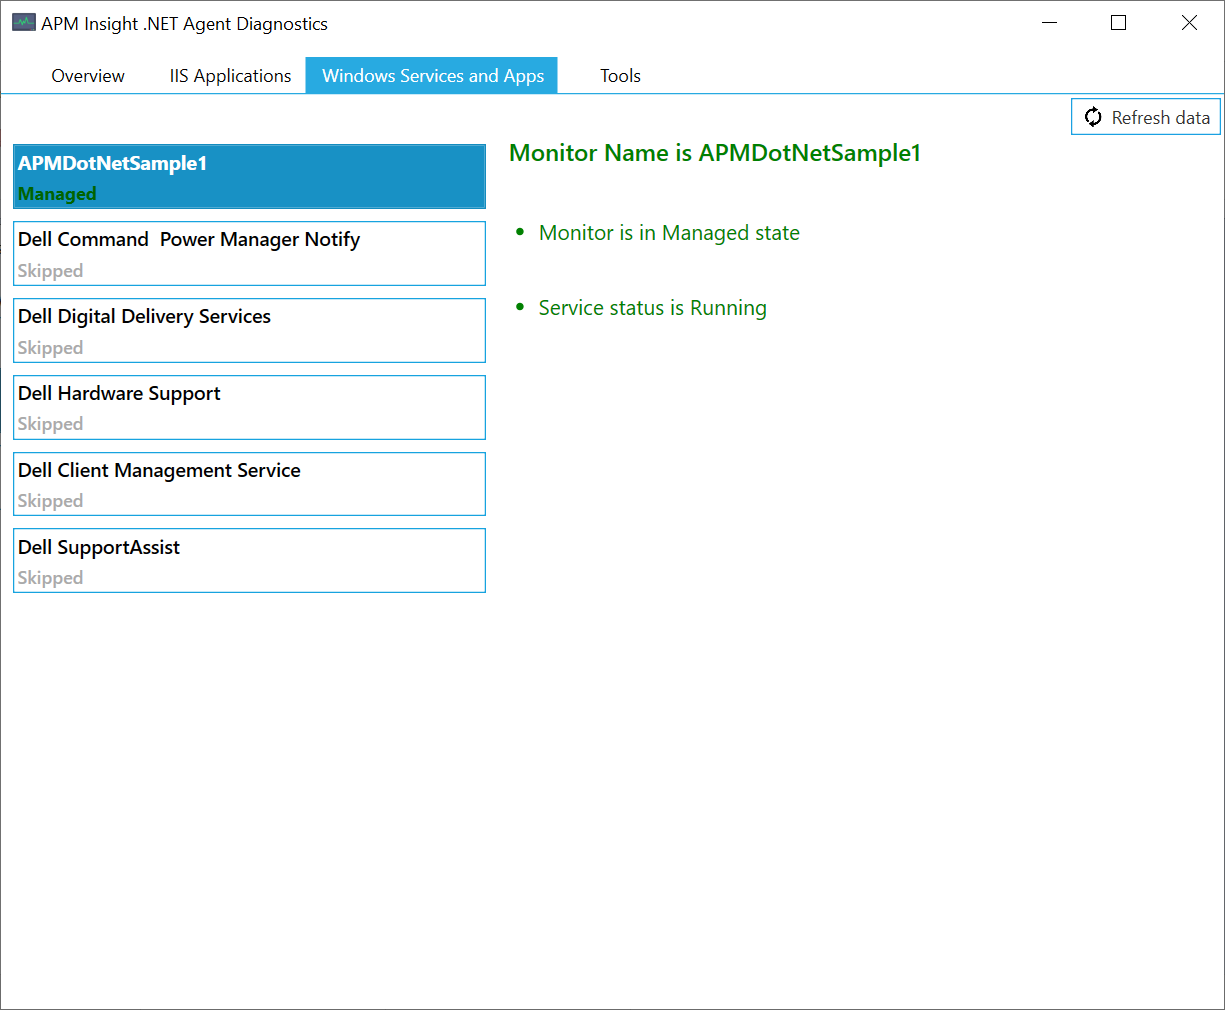Screen dimensions: 1226x1010
Task: Select the Dell SupportAssist service entry
Action: (249, 560)
